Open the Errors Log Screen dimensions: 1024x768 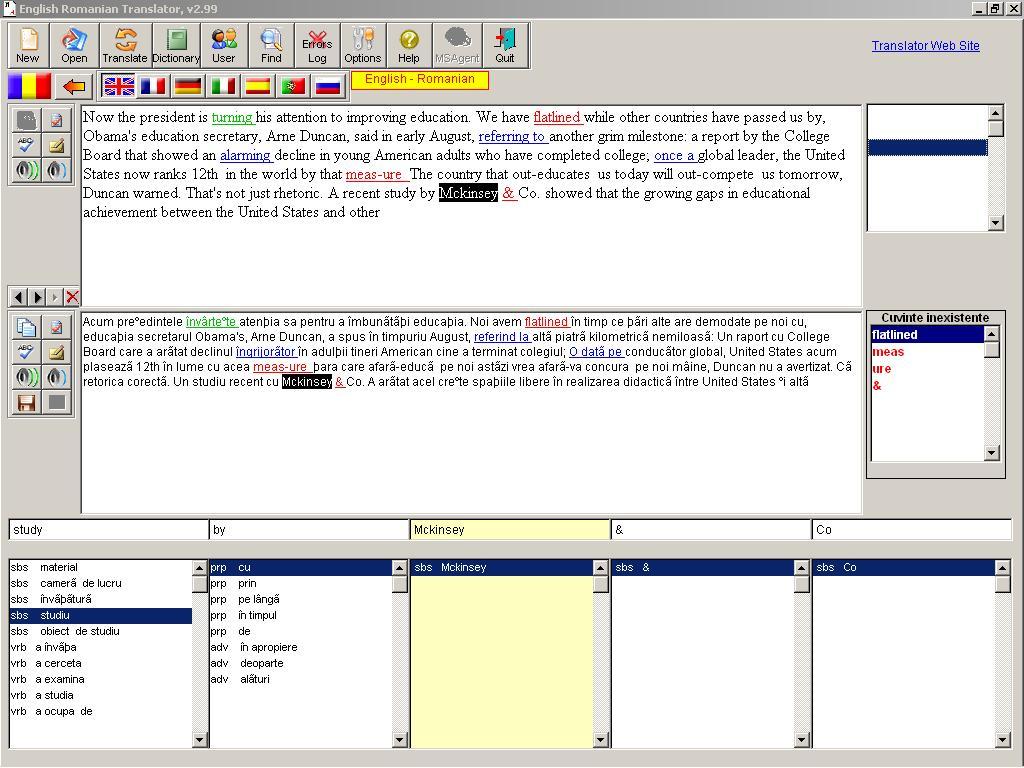pos(317,45)
